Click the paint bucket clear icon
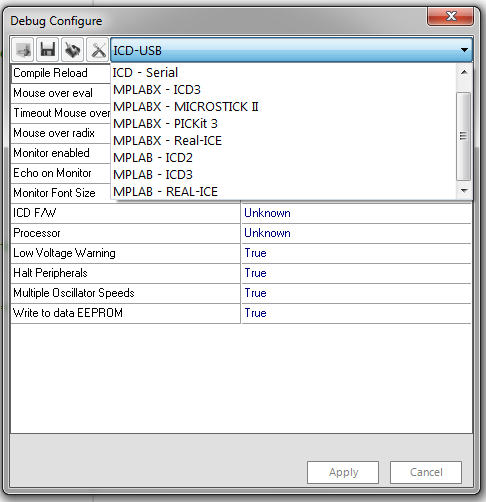486x502 pixels. pyautogui.click(x=72, y=50)
